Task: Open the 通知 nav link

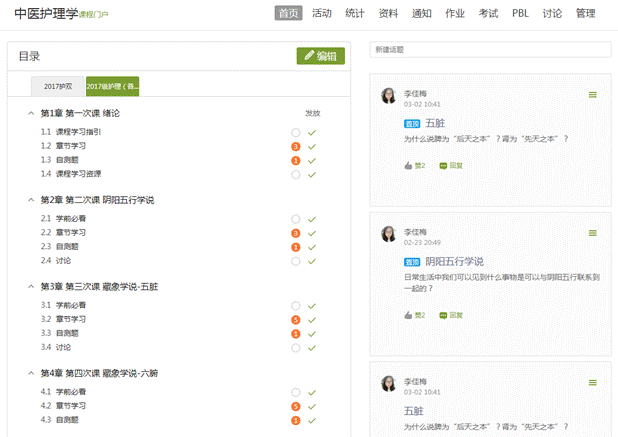Action: (422, 13)
